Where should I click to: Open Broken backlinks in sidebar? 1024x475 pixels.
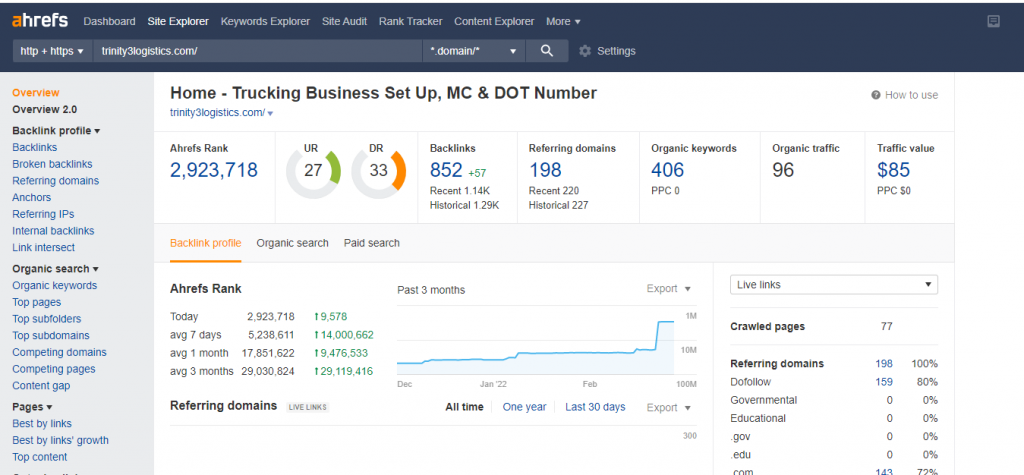(x=52, y=164)
